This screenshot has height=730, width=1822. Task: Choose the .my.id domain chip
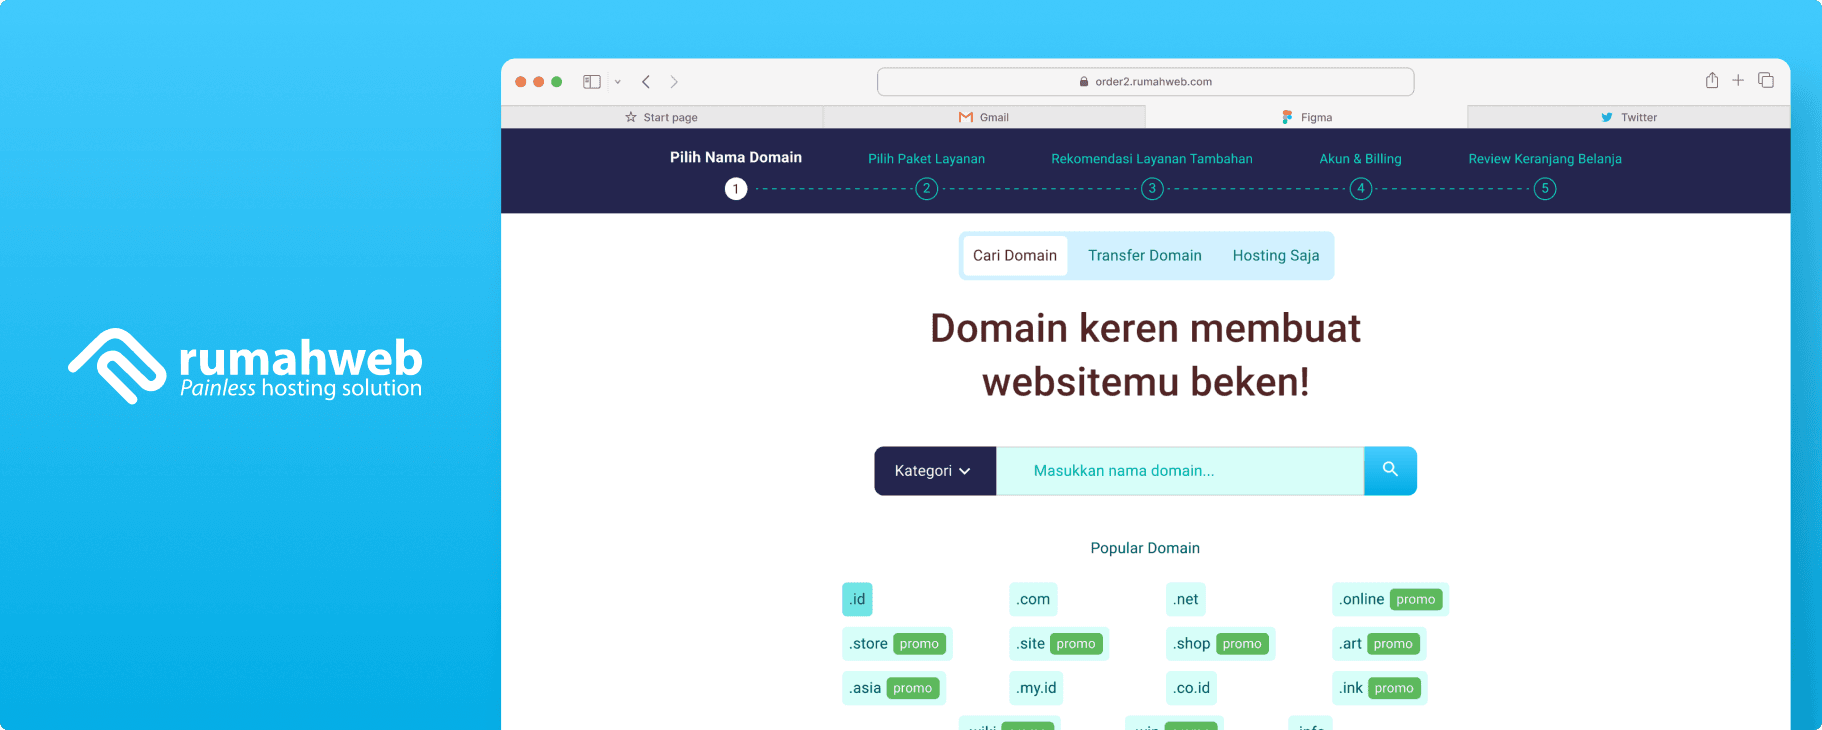pos(1036,688)
